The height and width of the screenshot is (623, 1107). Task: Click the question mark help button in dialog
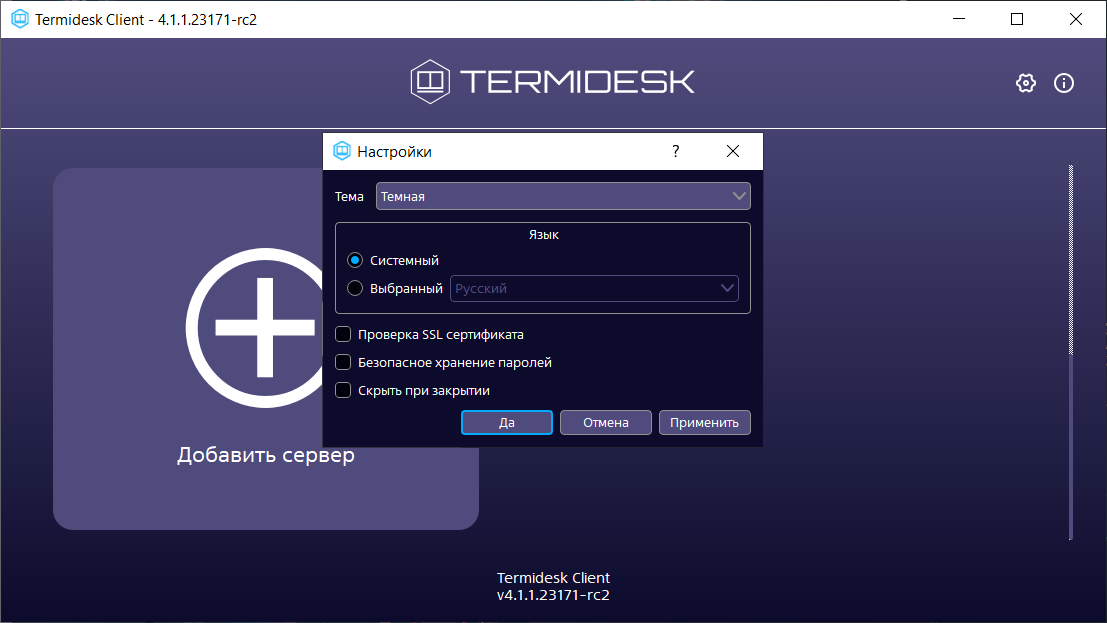click(675, 152)
